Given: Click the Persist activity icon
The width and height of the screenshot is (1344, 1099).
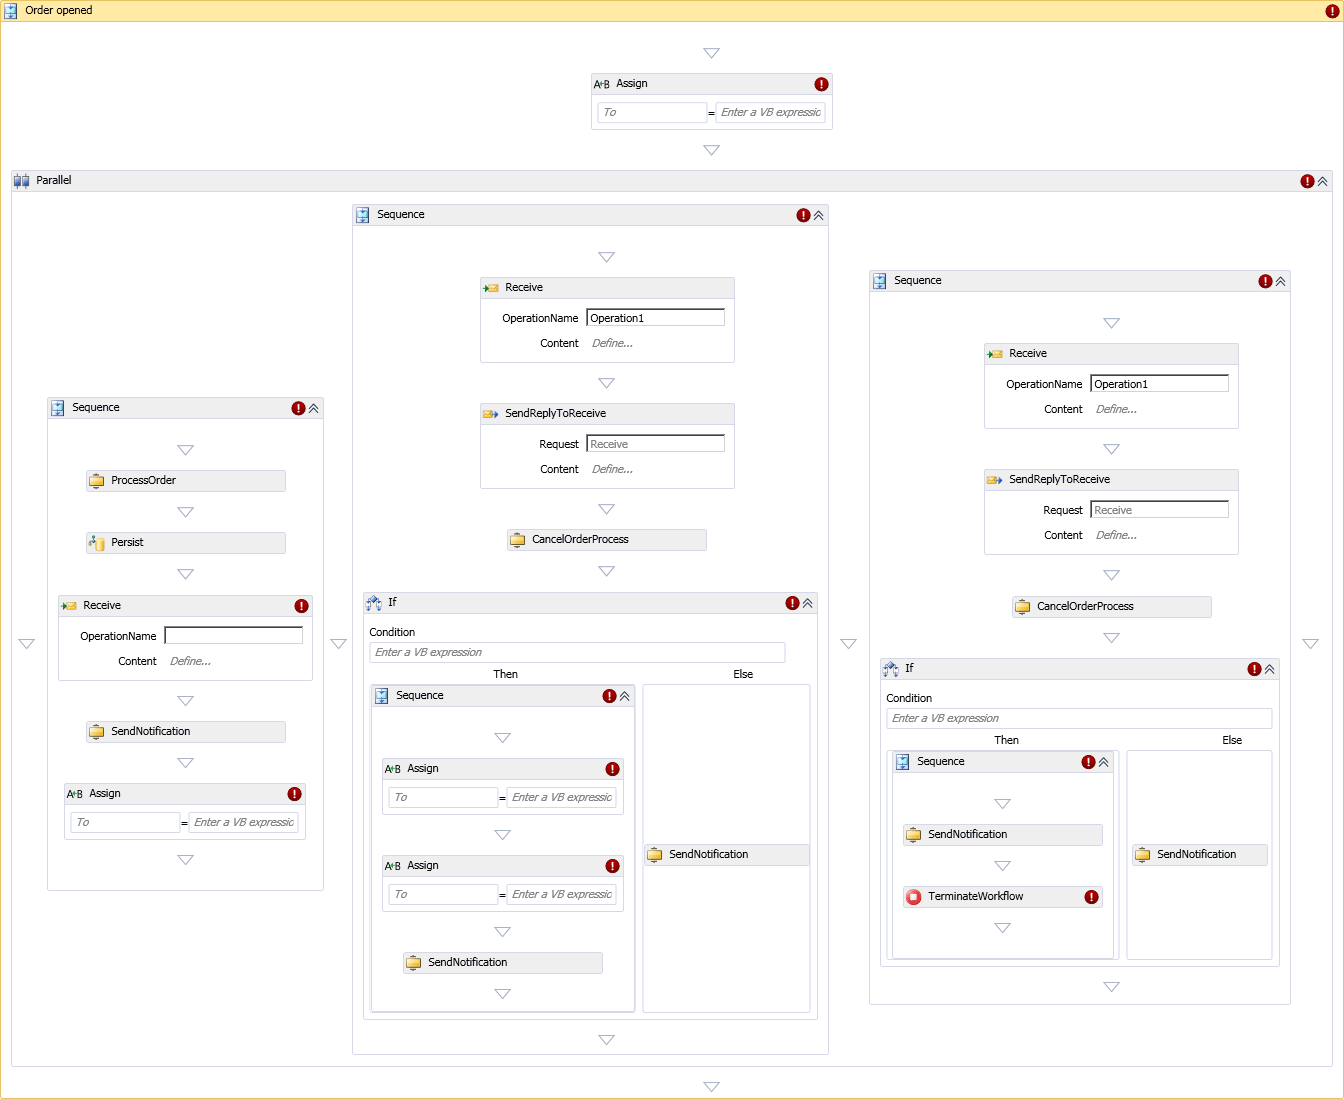Looking at the screenshot, I should [x=97, y=543].
